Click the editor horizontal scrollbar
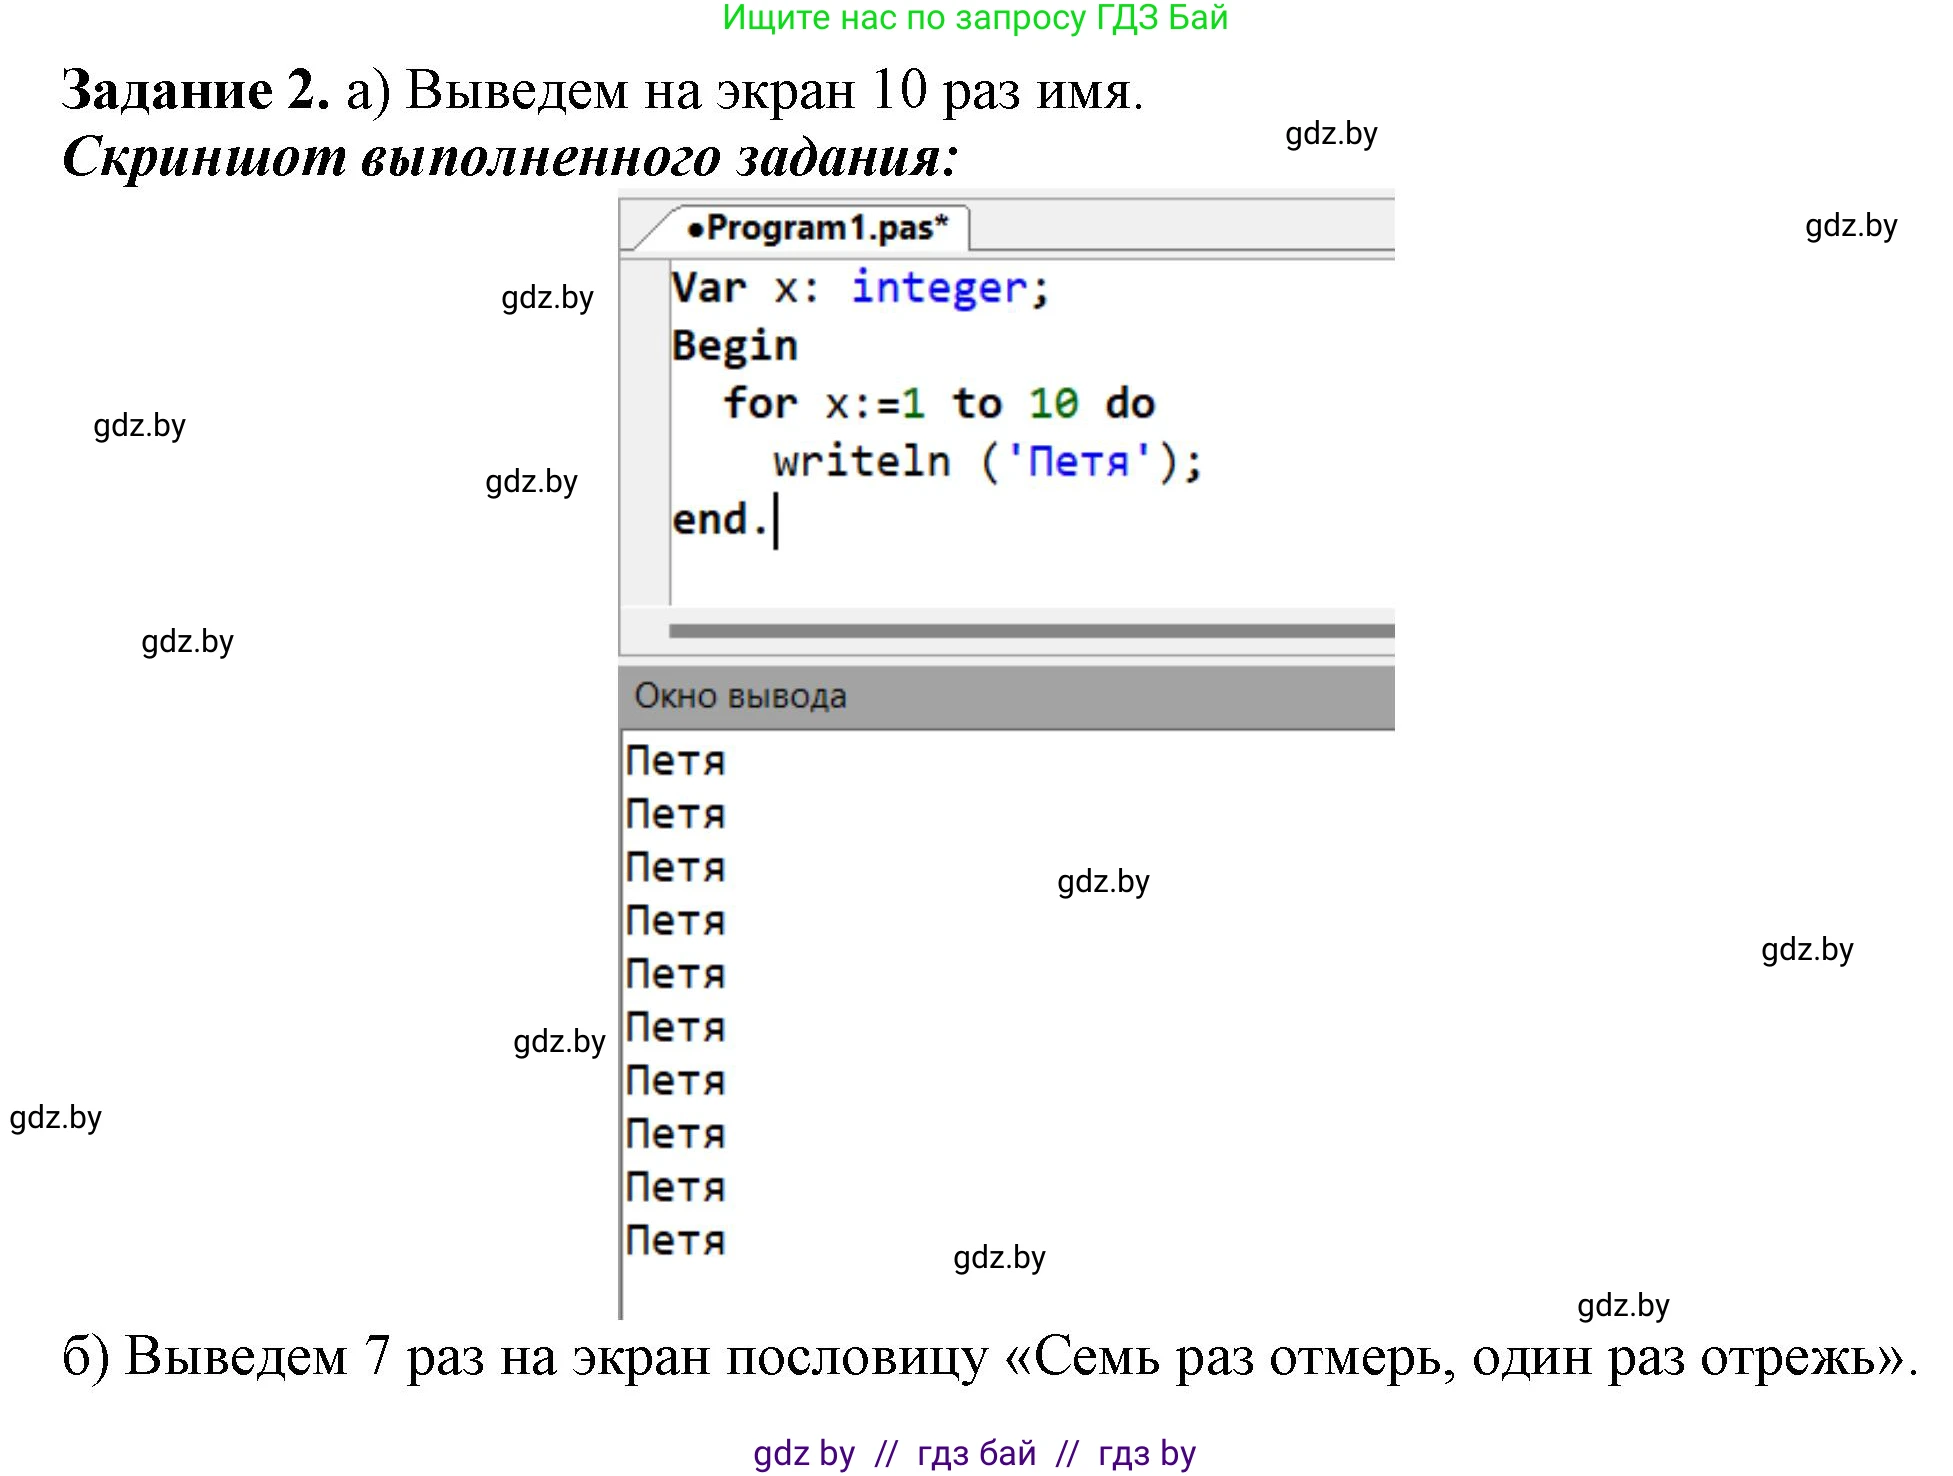 coord(1030,631)
